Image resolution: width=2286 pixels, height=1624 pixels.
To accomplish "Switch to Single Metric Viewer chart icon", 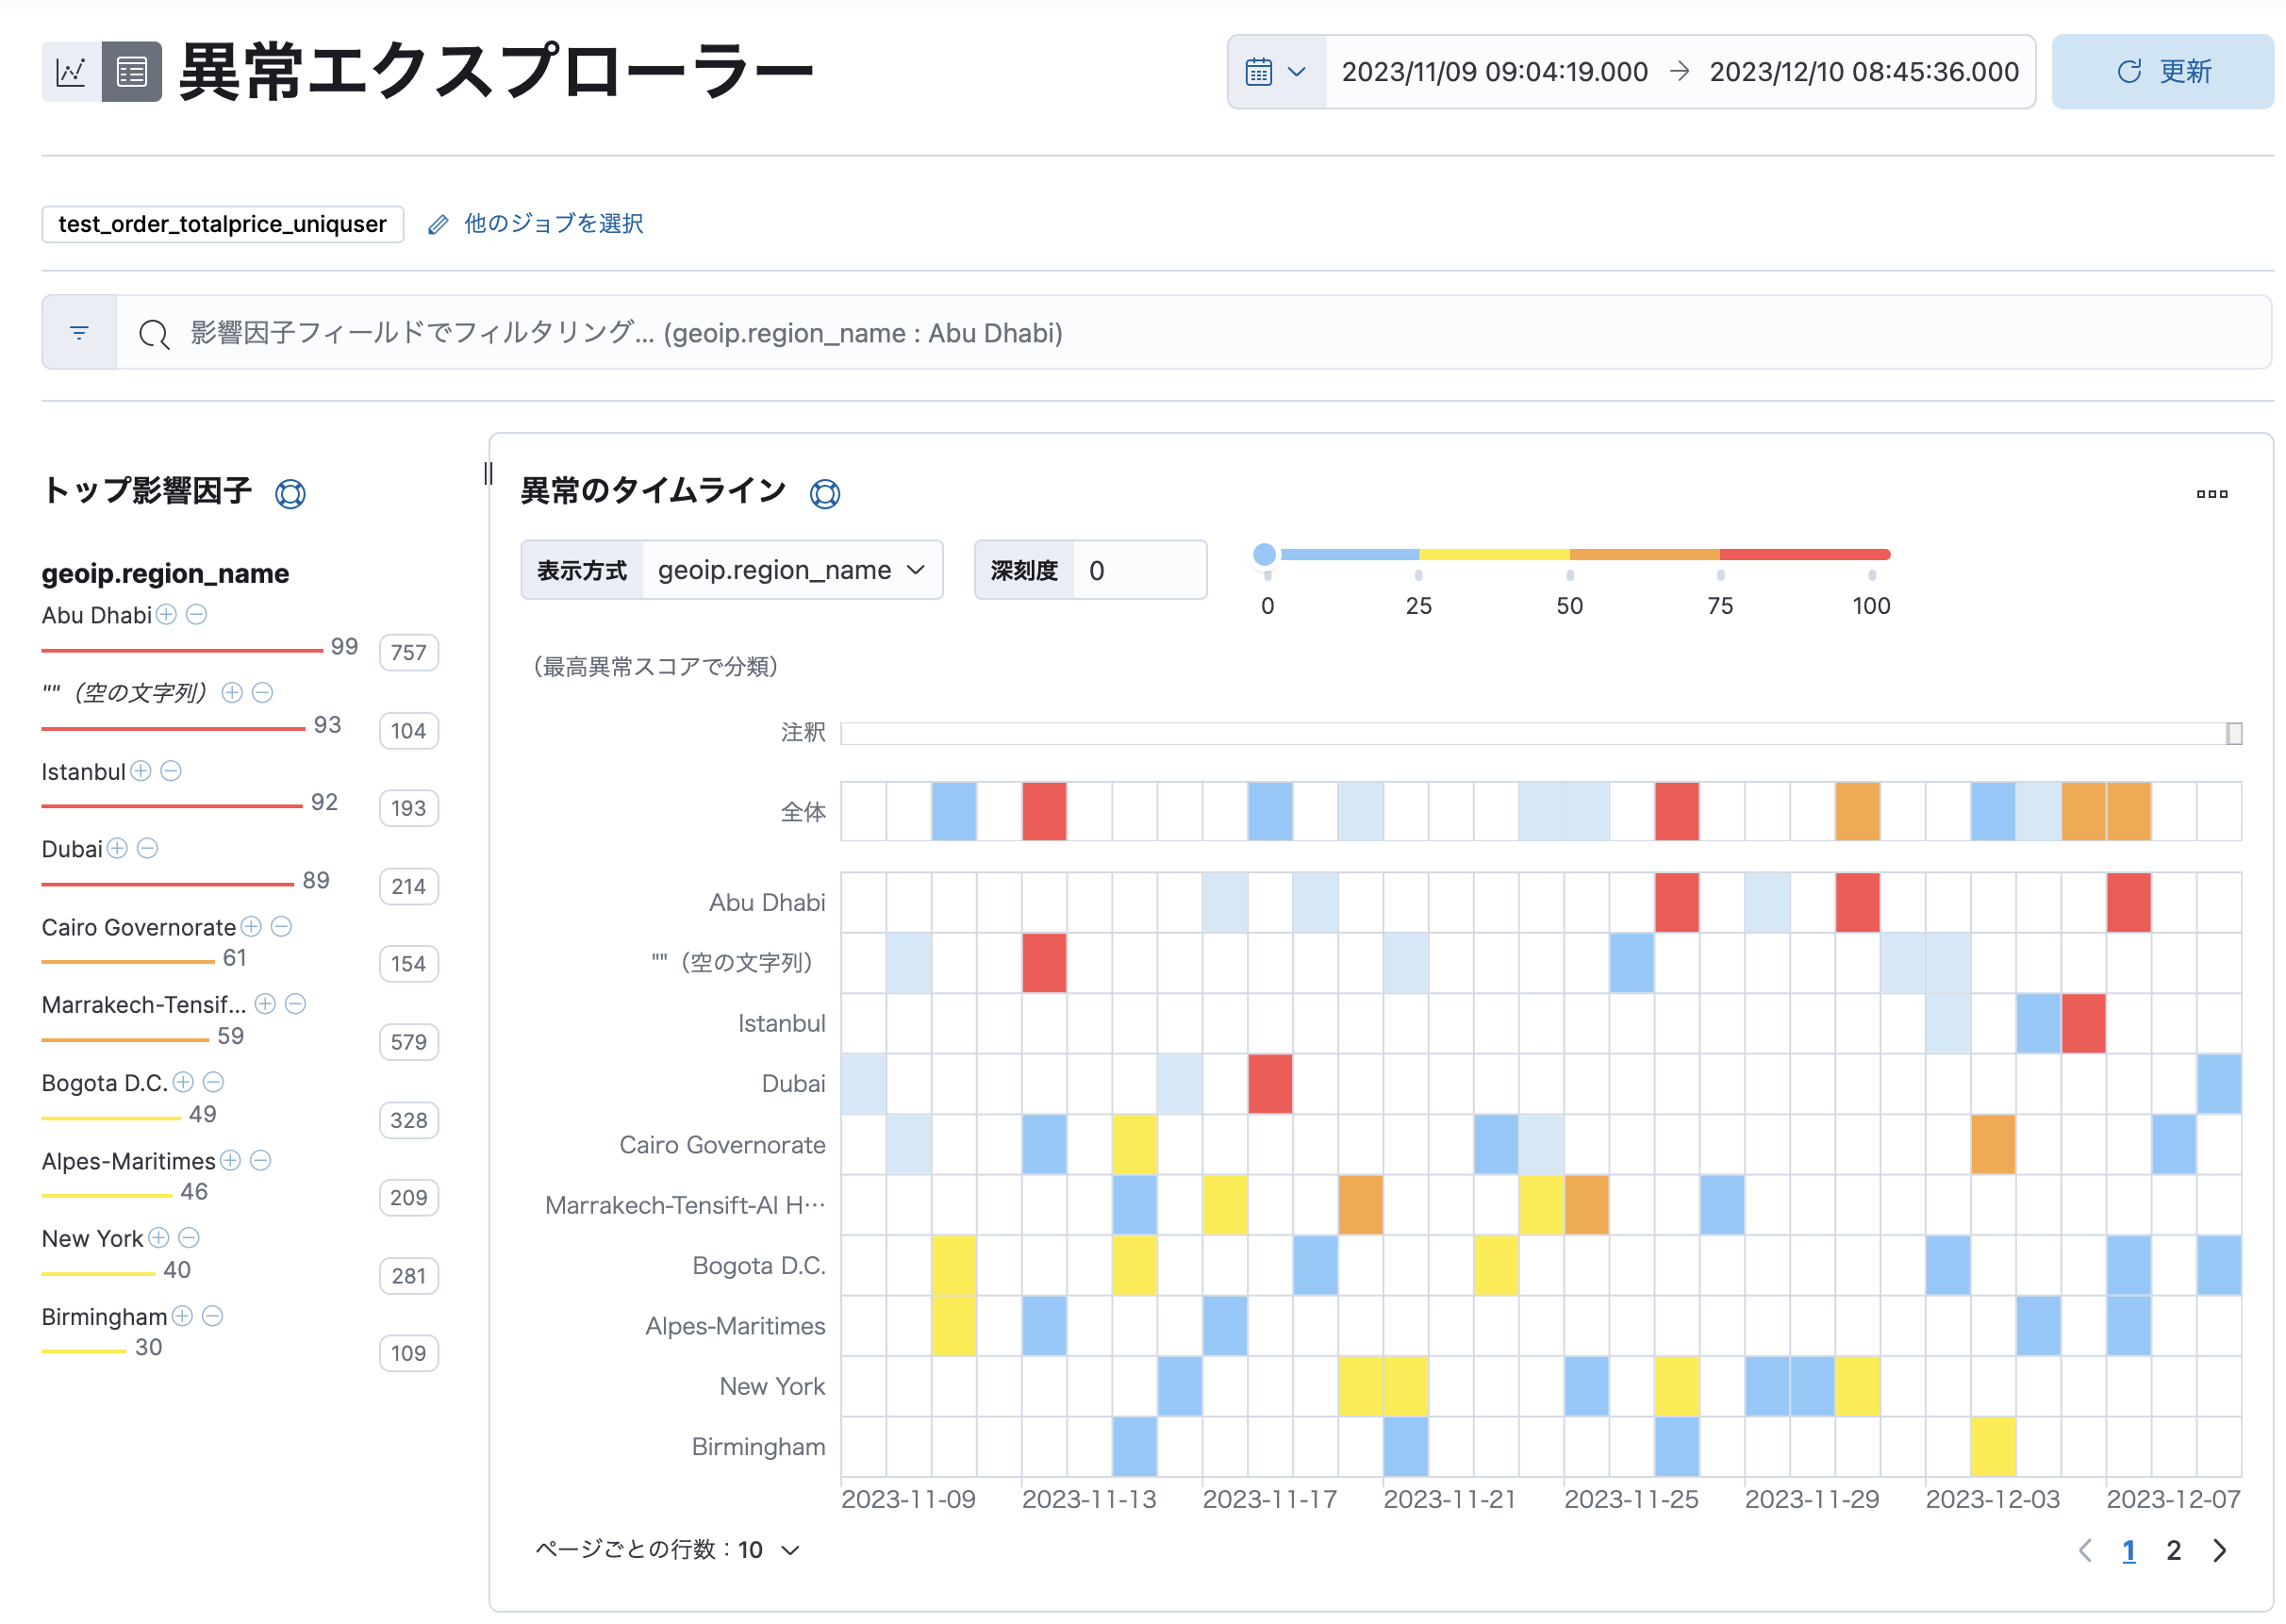I will [70, 72].
